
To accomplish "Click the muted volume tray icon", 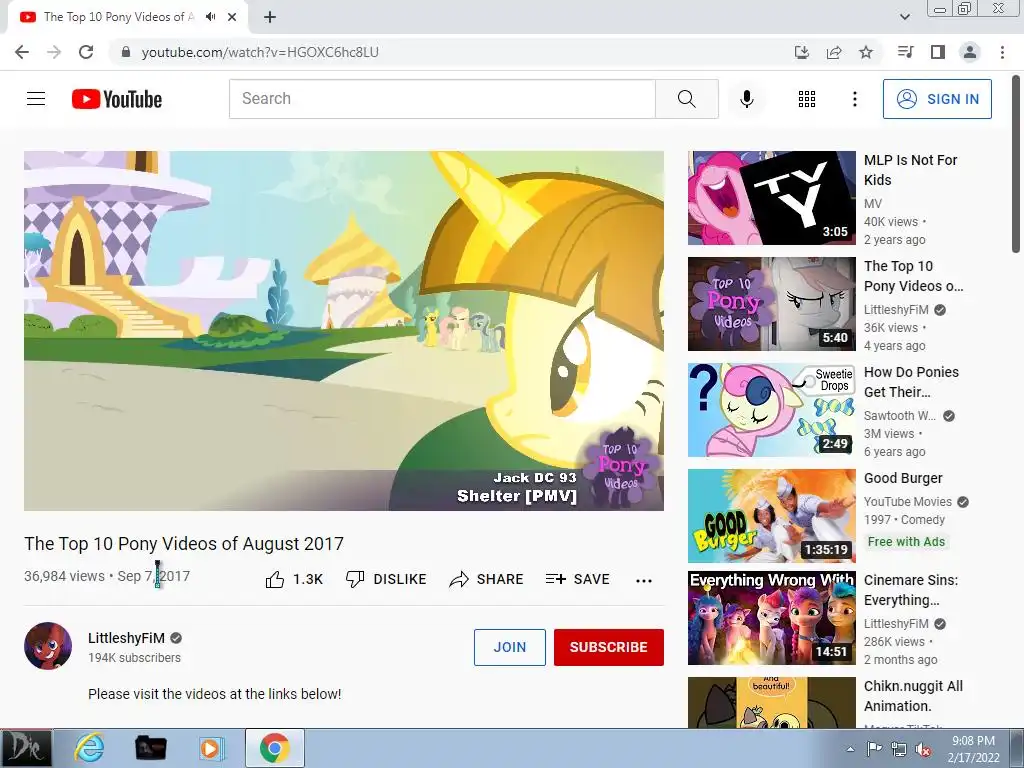I will point(923,749).
